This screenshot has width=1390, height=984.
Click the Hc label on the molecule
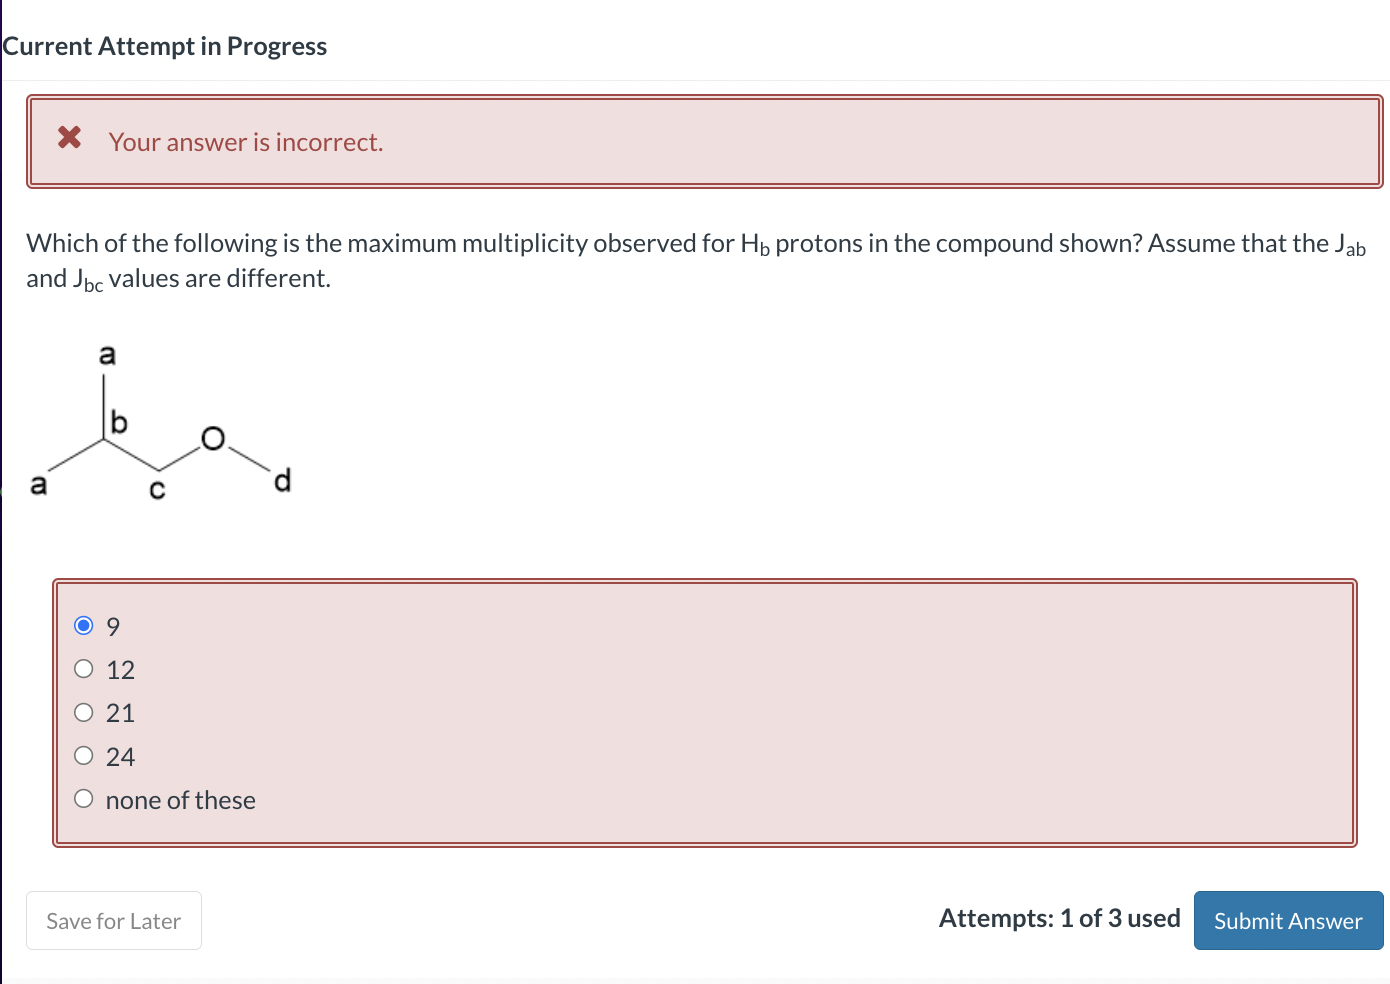pyautogui.click(x=157, y=489)
